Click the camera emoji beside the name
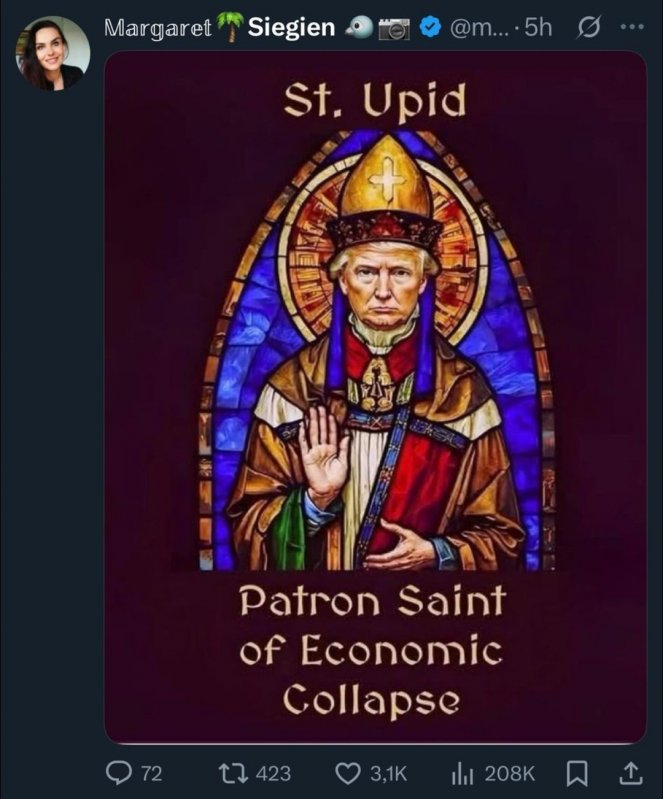 point(394,29)
